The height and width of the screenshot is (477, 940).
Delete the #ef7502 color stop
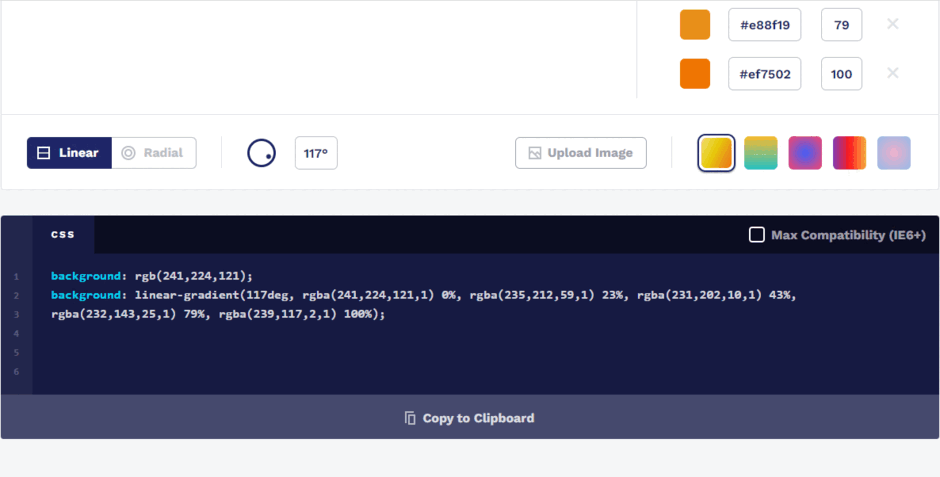coord(892,73)
